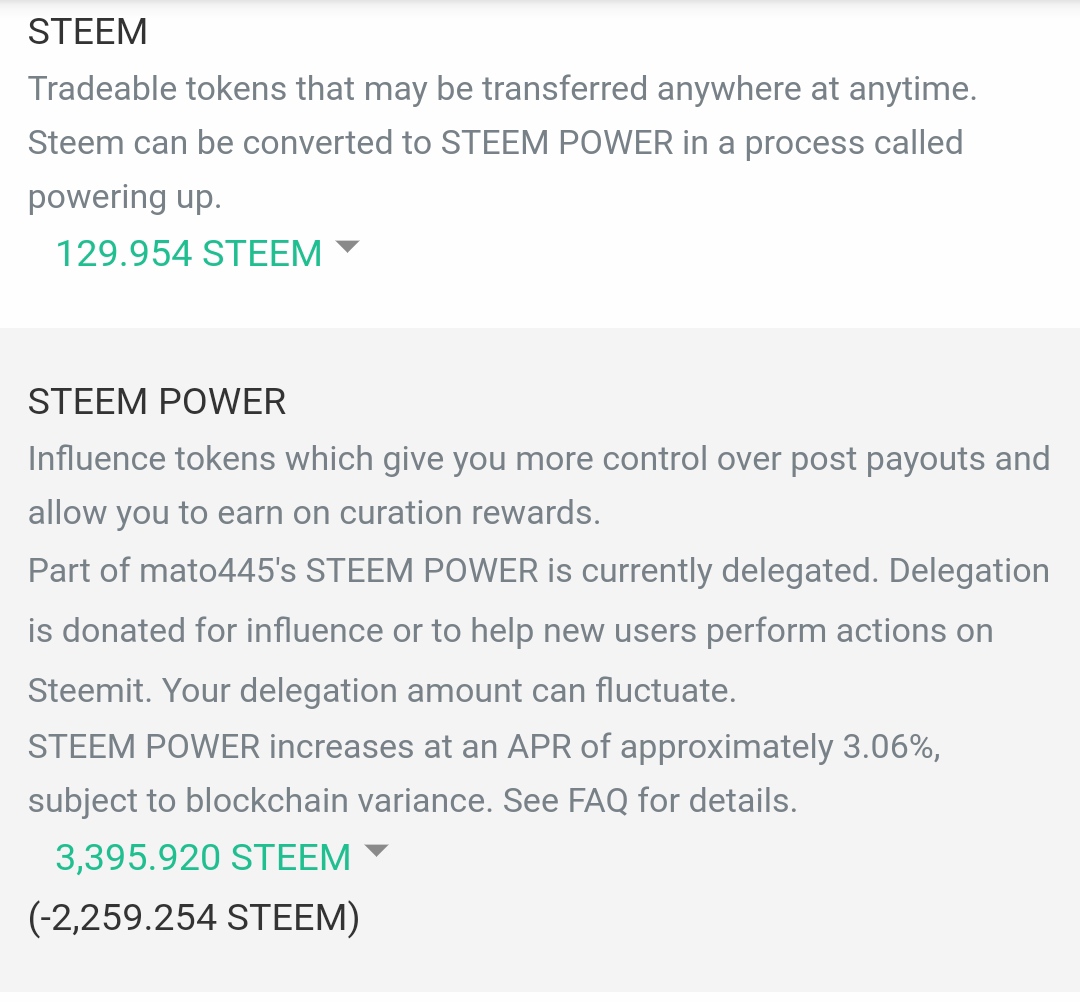1080x1002 pixels.
Task: Click the 'Steem can be converted' sentence
Action: [x=495, y=143]
